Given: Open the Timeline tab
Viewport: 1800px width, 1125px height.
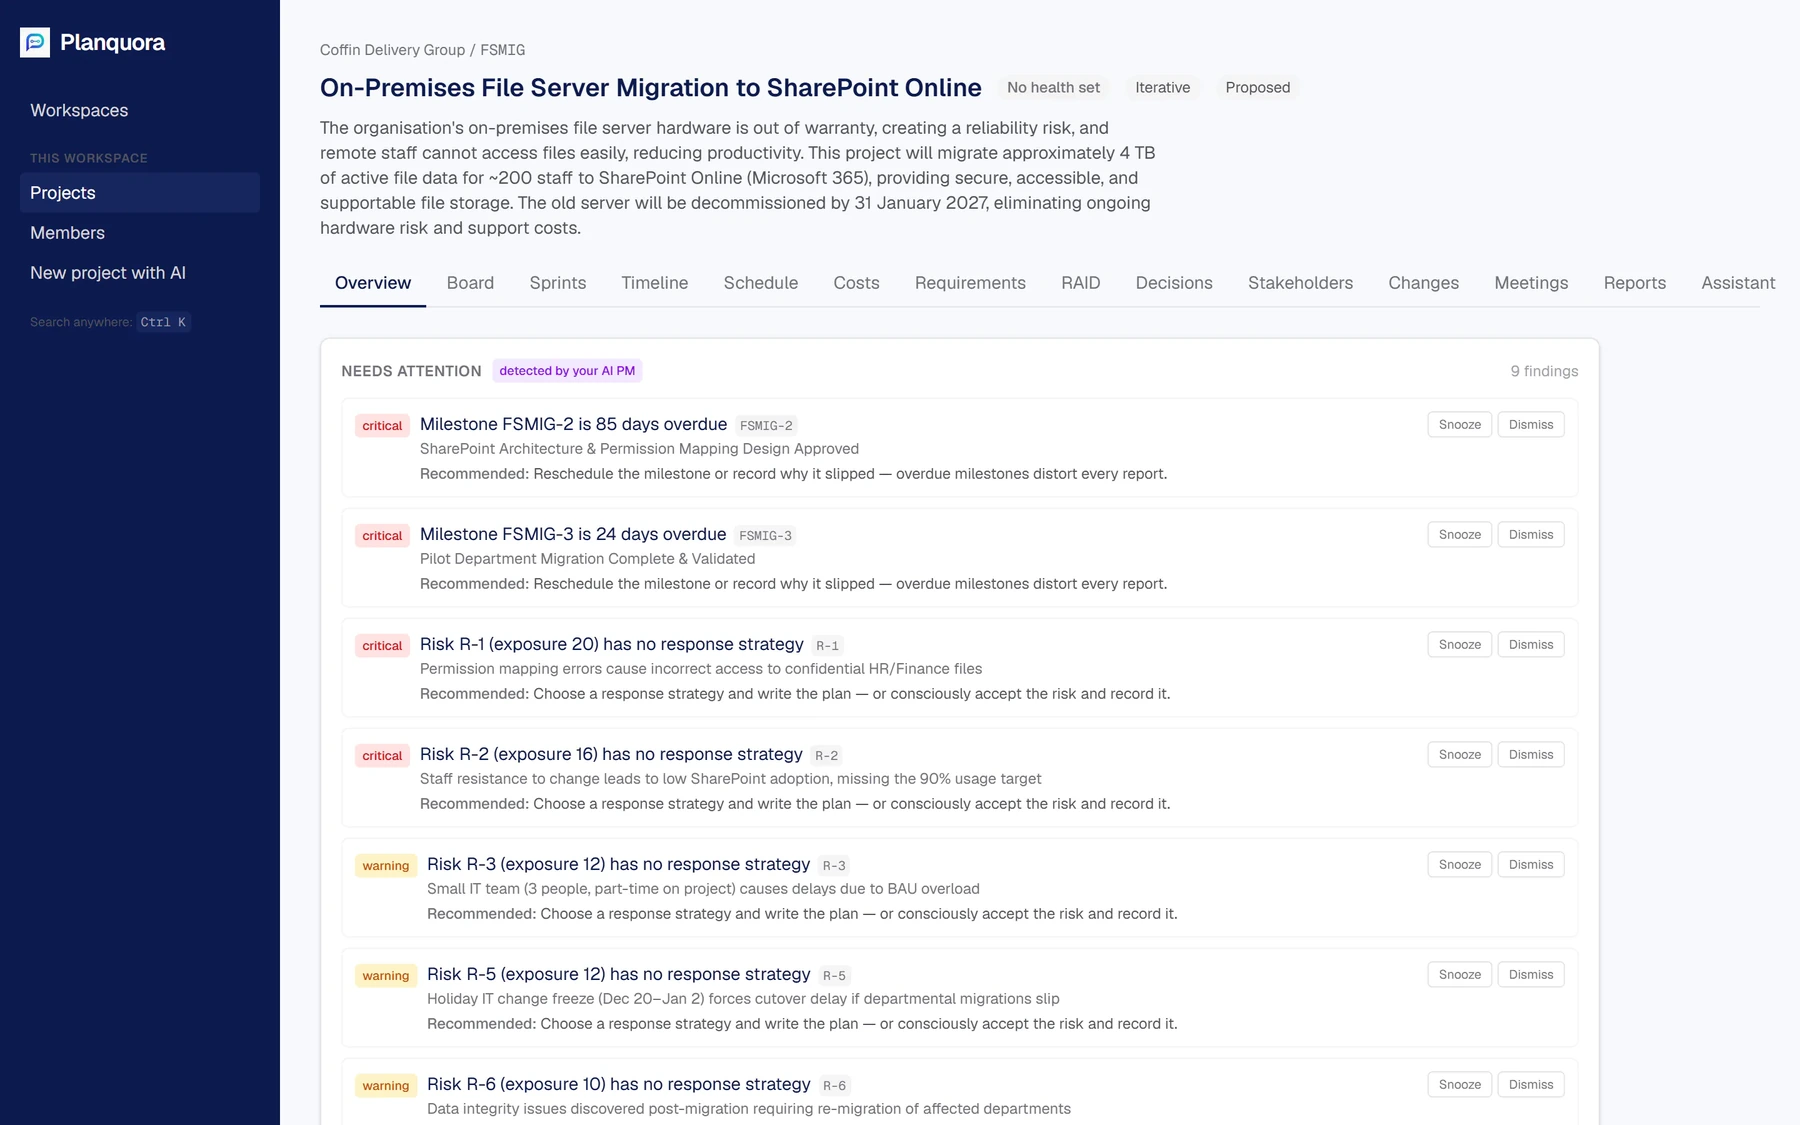Looking at the screenshot, I should (x=654, y=283).
